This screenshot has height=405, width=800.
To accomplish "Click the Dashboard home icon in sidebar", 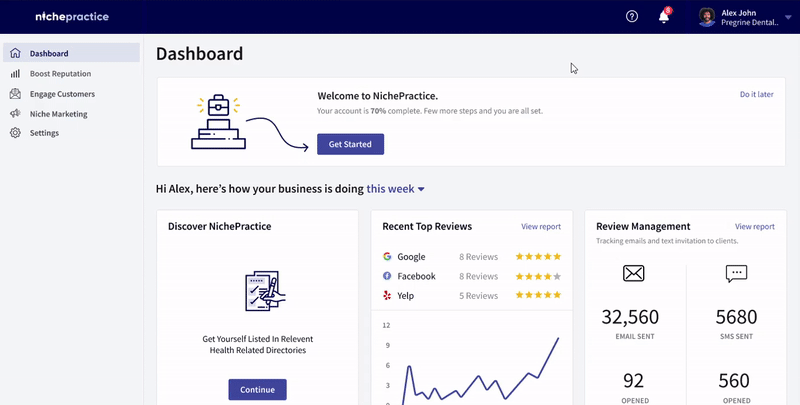I will 15,53.
